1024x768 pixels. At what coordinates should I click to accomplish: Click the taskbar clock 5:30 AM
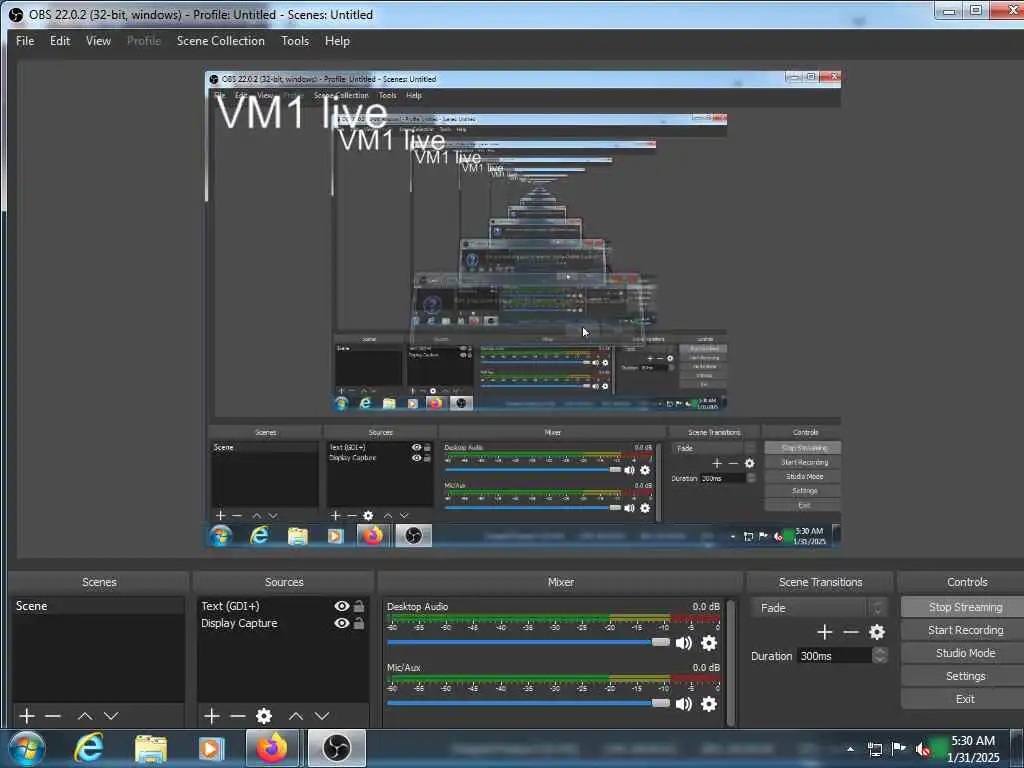[973, 749]
